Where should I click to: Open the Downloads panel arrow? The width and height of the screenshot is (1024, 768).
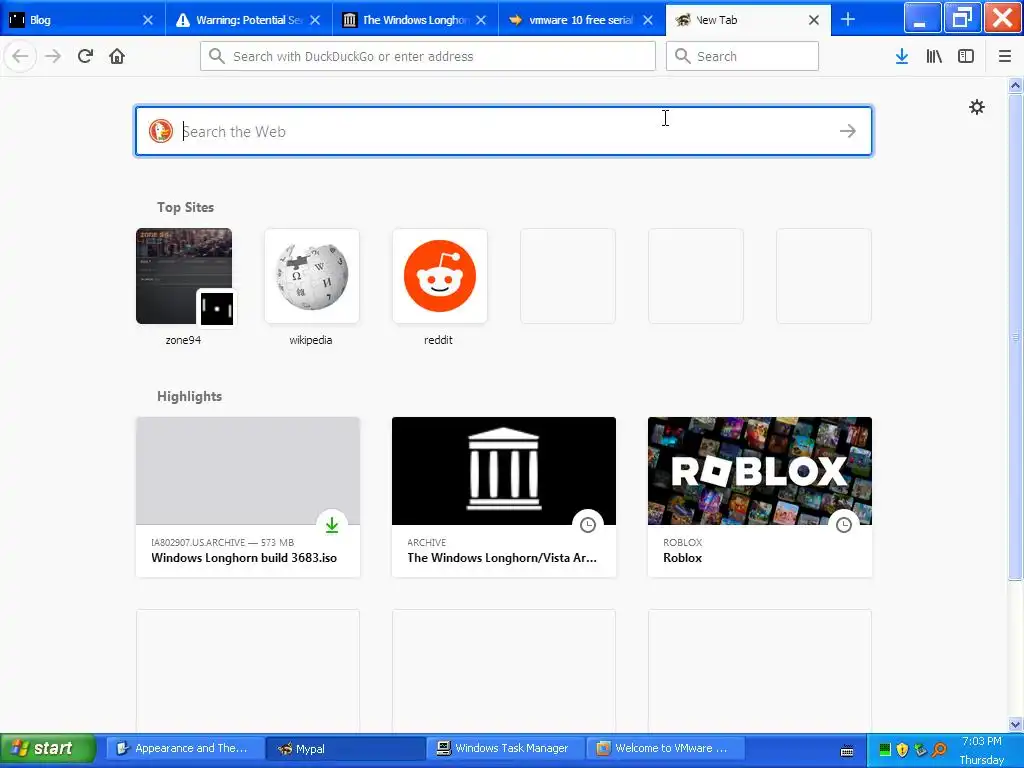902,56
